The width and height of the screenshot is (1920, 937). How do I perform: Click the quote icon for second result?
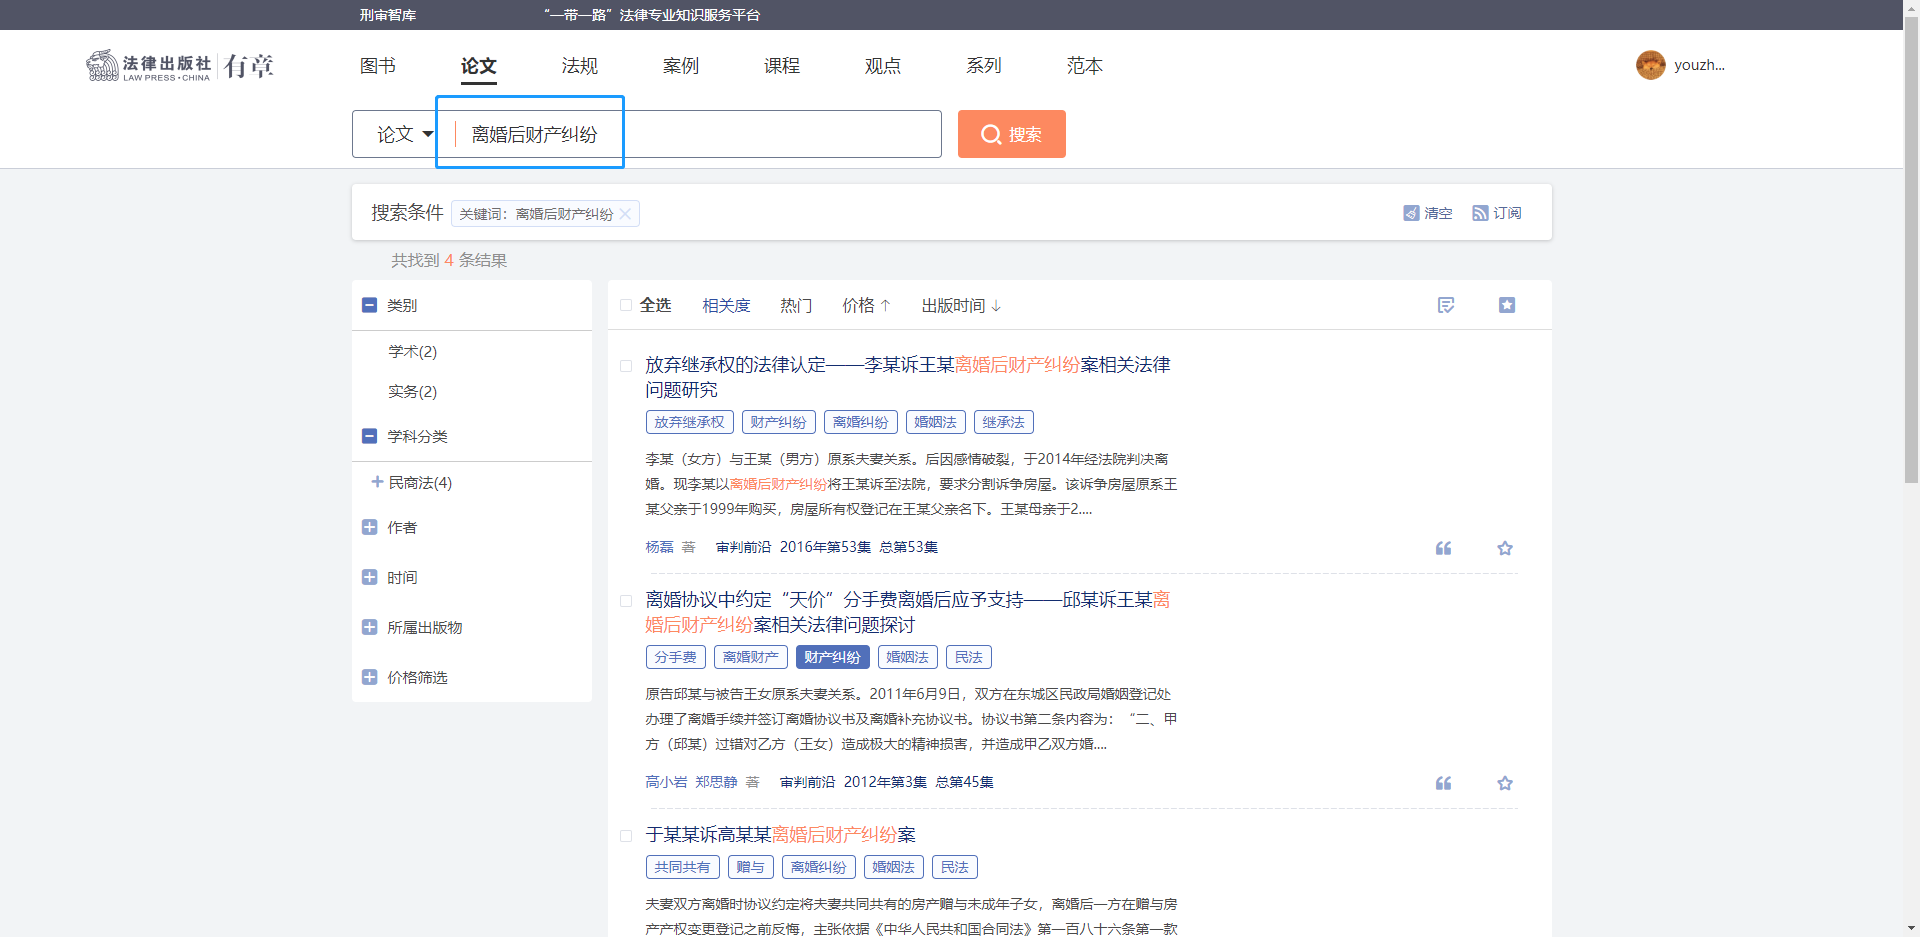click(x=1443, y=783)
